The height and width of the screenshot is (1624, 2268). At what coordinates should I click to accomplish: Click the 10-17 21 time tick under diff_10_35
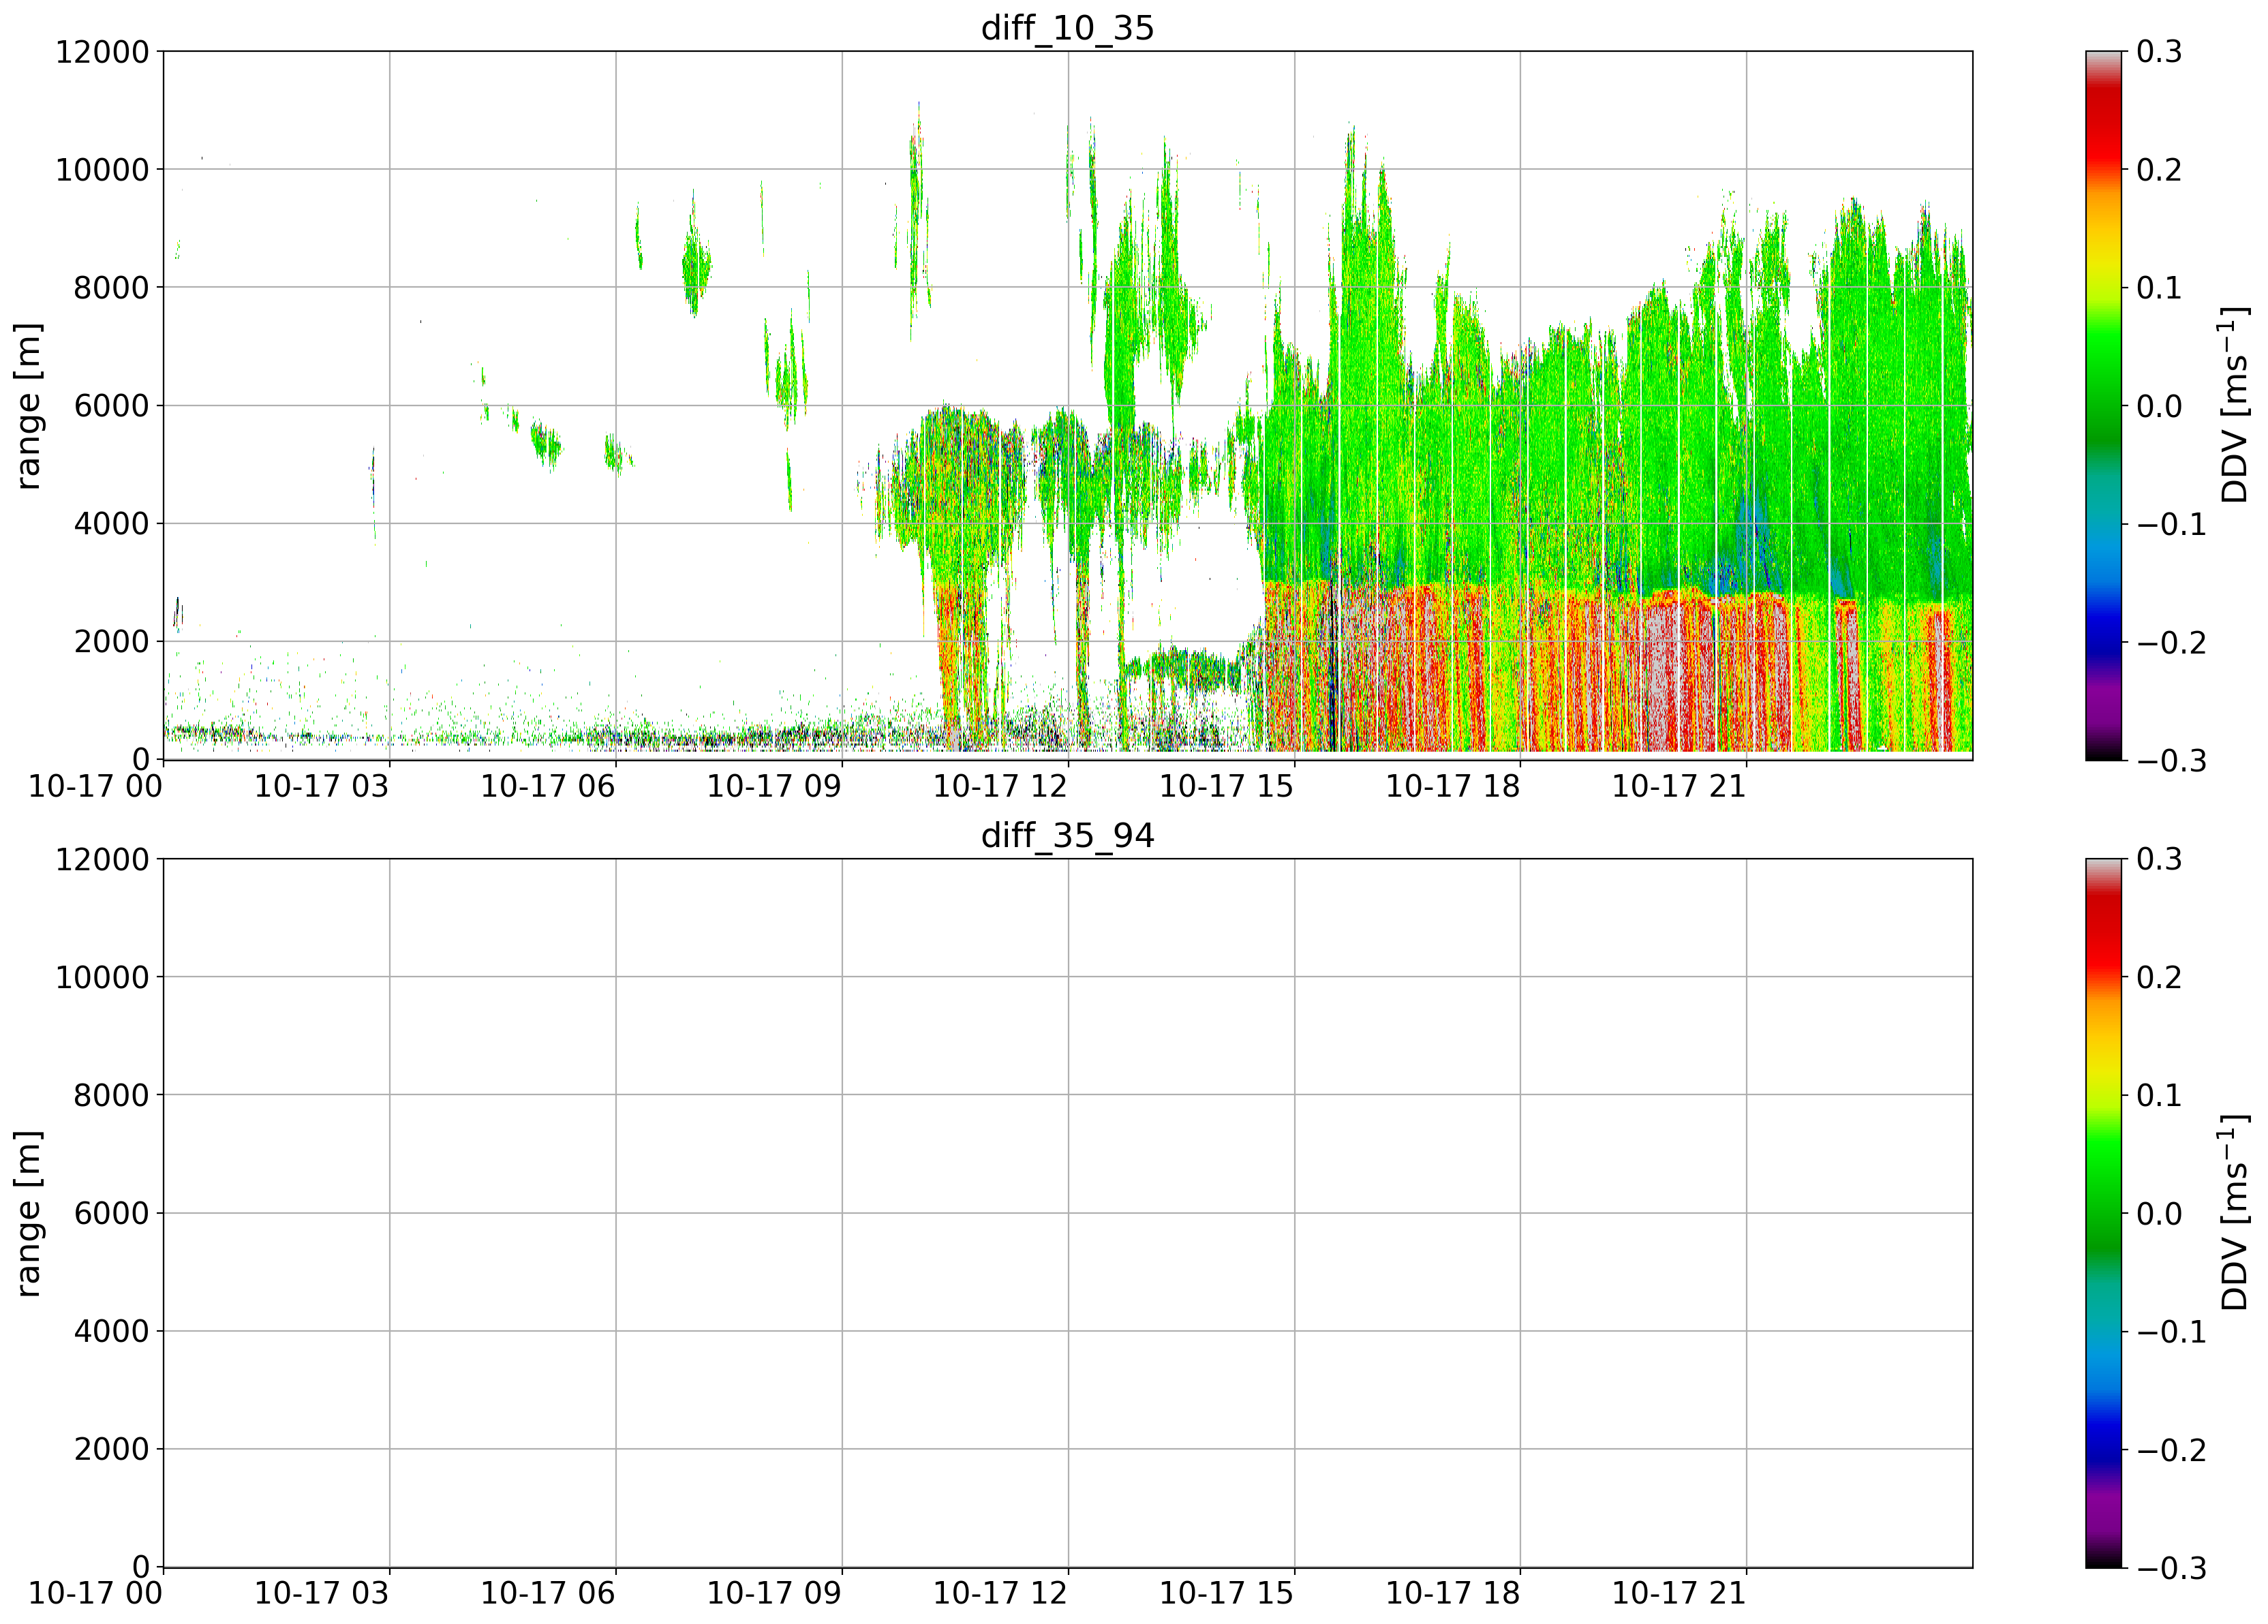(1678, 786)
